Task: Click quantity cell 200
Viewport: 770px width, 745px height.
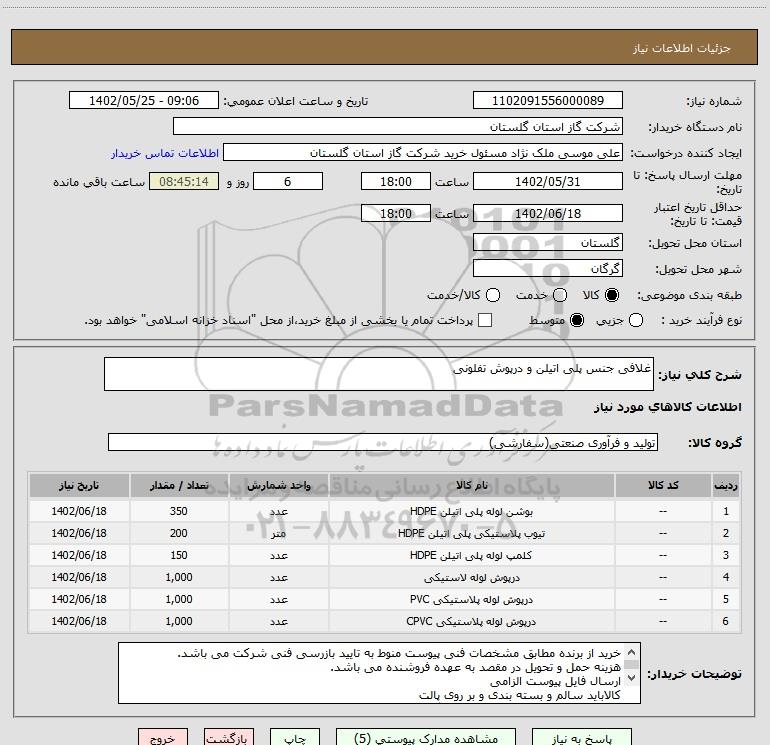Action: [x=179, y=533]
